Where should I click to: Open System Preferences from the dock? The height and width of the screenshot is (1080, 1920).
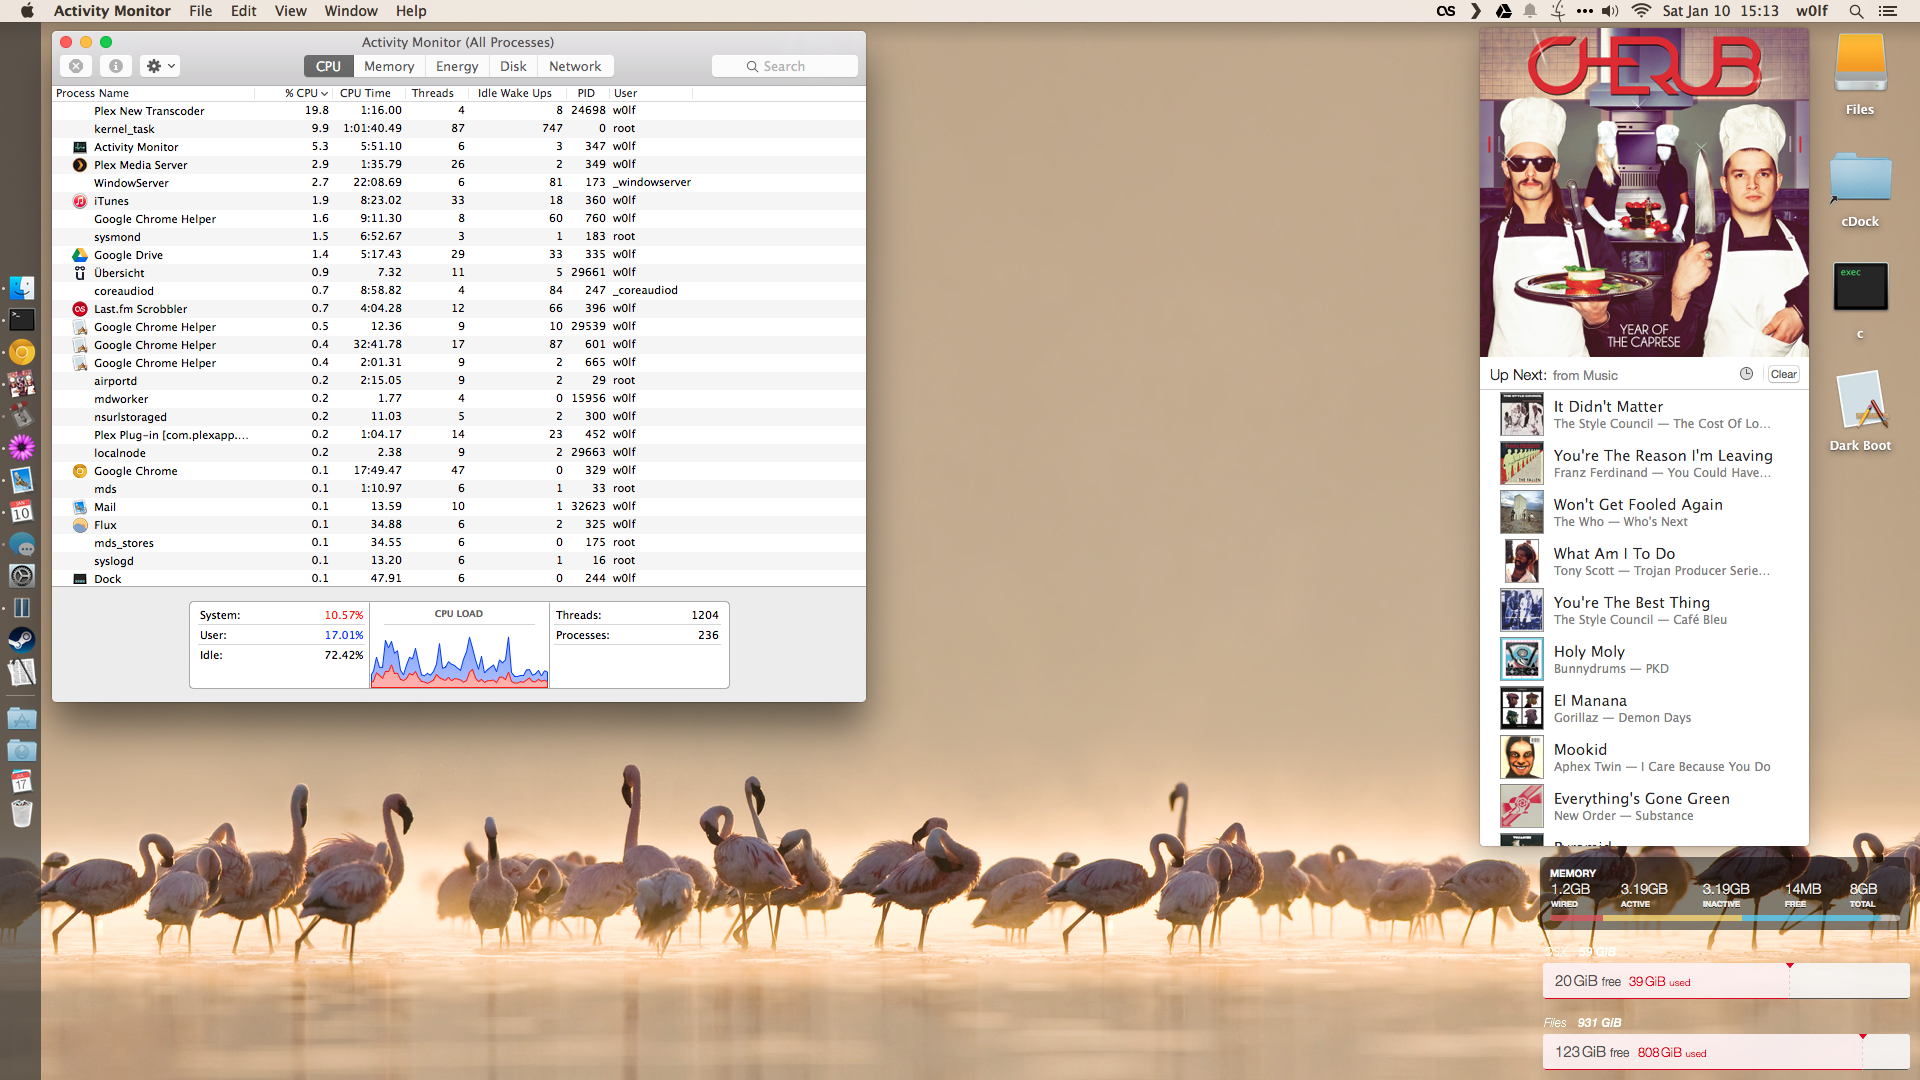[22, 576]
